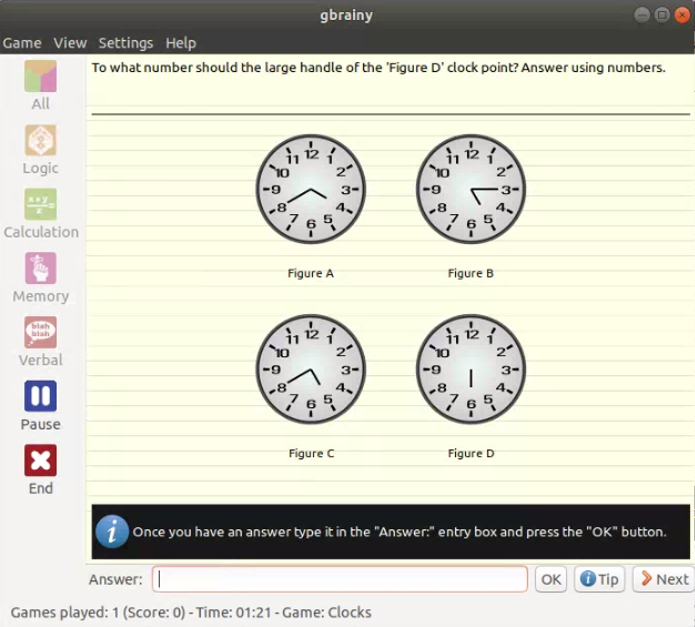This screenshot has width=695, height=627.
Task: Start a Calculation game from the sidebar
Action: tap(40, 205)
